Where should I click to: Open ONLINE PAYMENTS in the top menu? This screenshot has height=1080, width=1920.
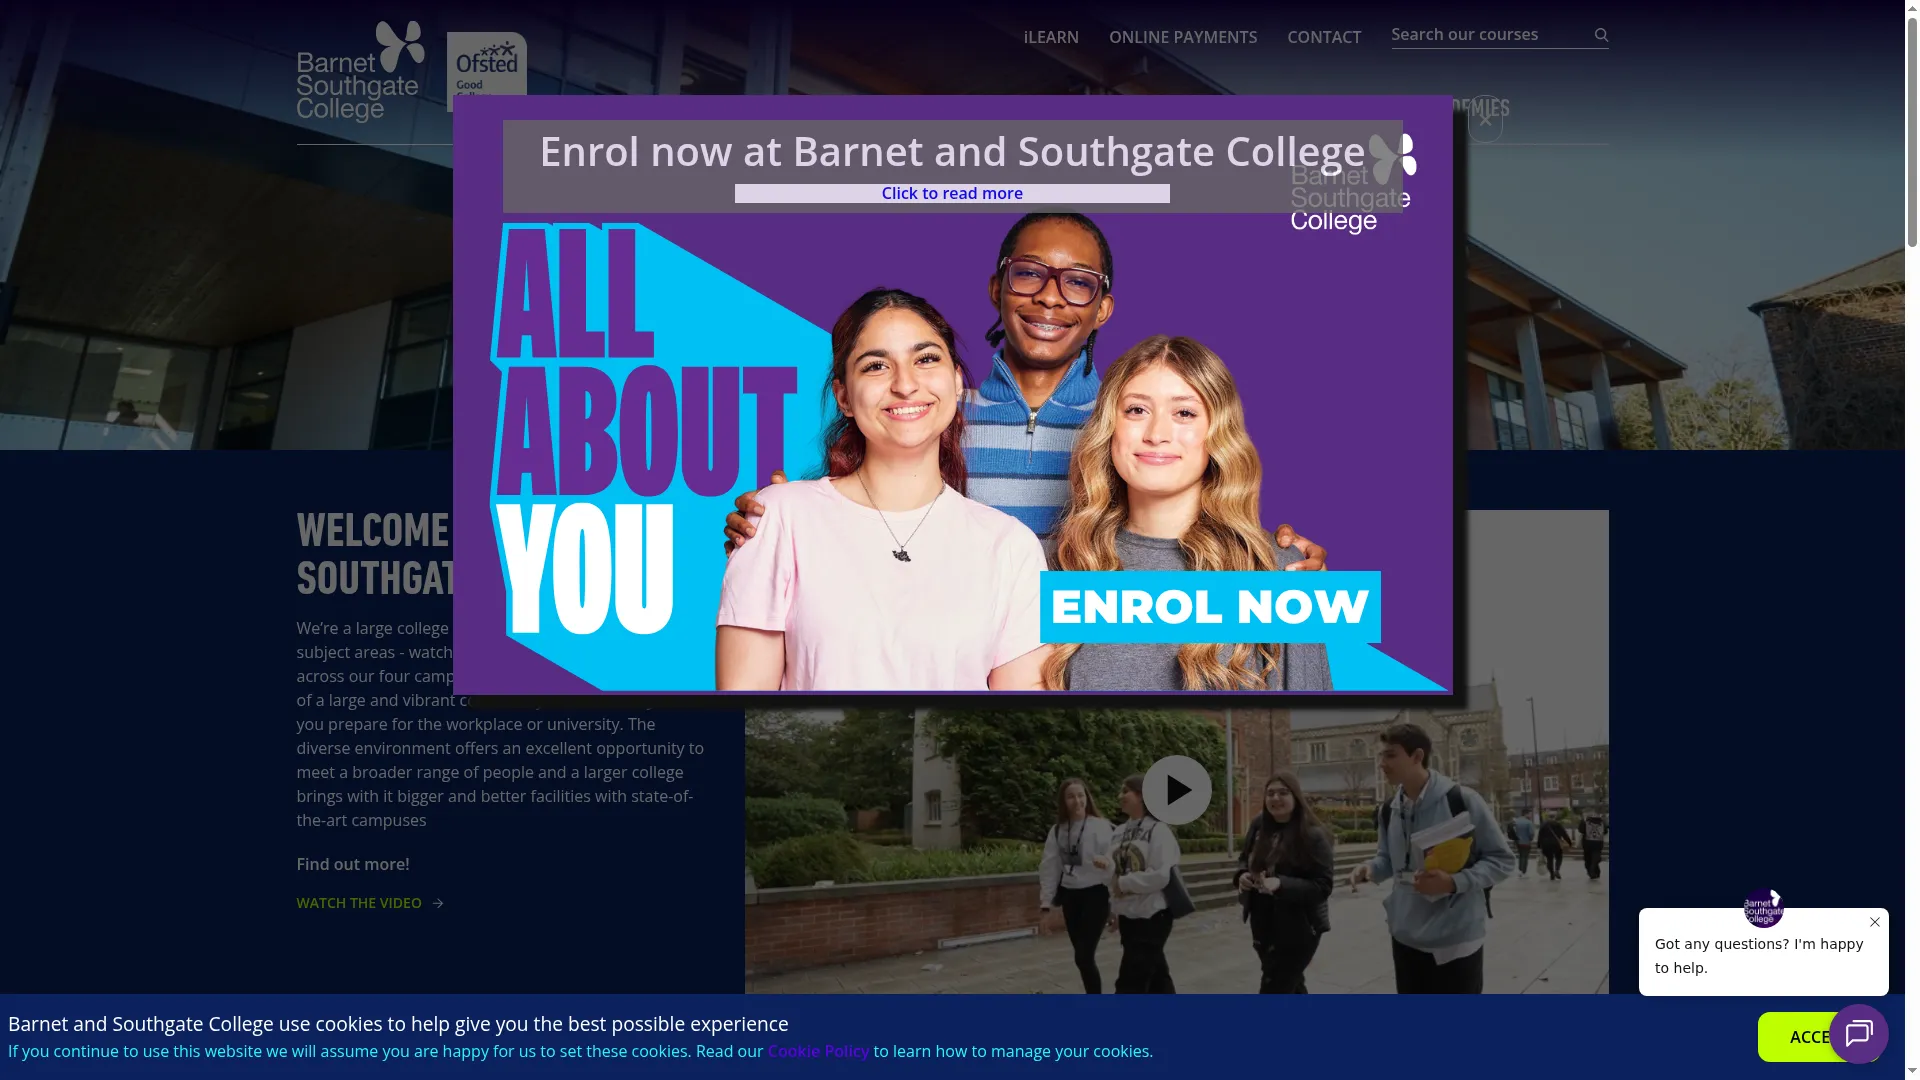[x=1182, y=37]
